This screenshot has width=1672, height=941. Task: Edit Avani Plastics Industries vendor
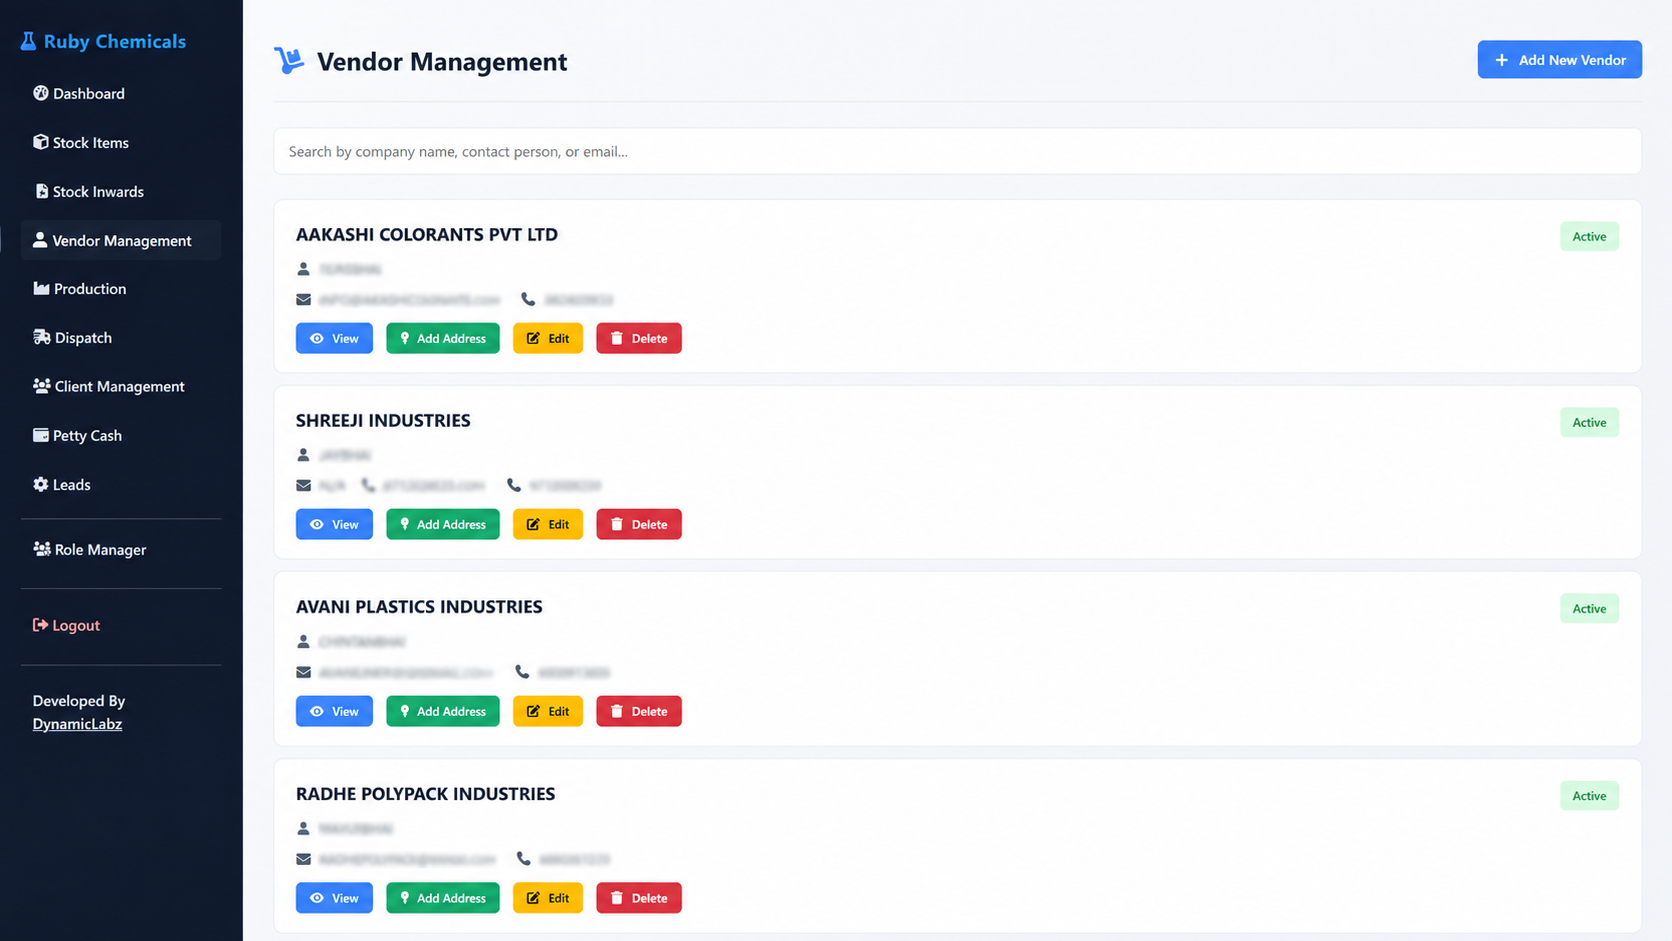(548, 711)
